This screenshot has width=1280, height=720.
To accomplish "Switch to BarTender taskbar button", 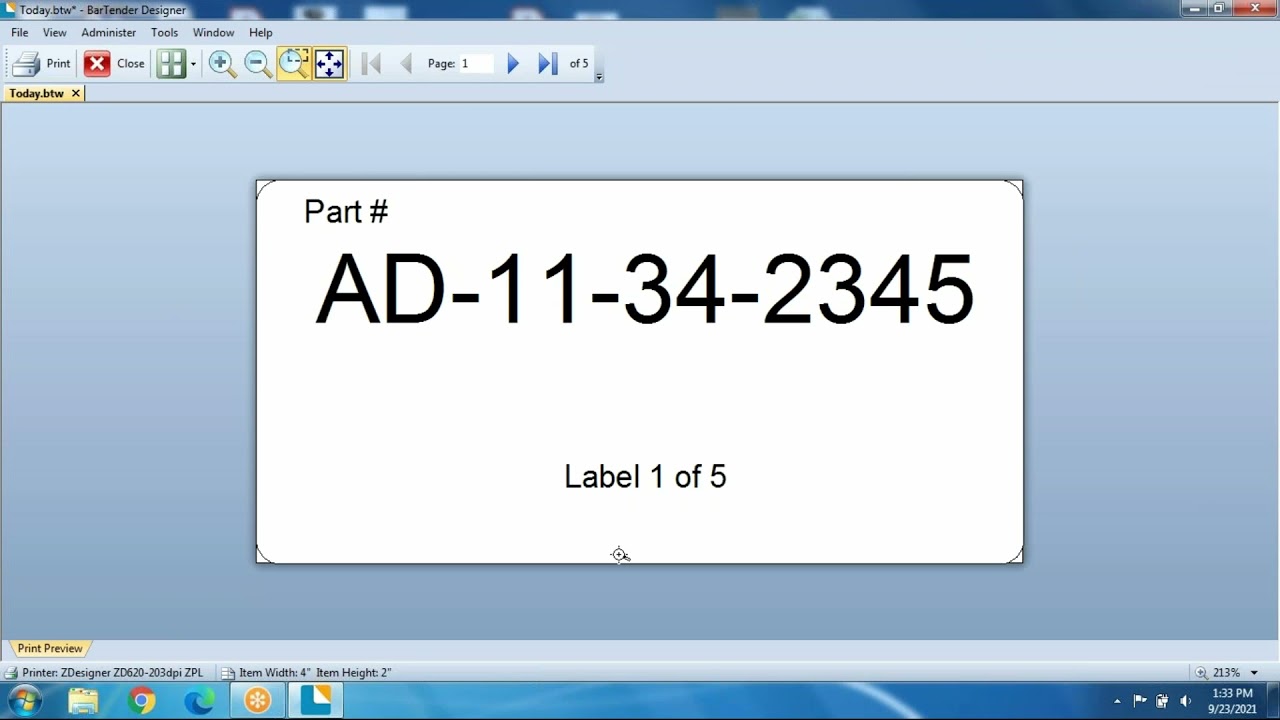I will click(316, 701).
